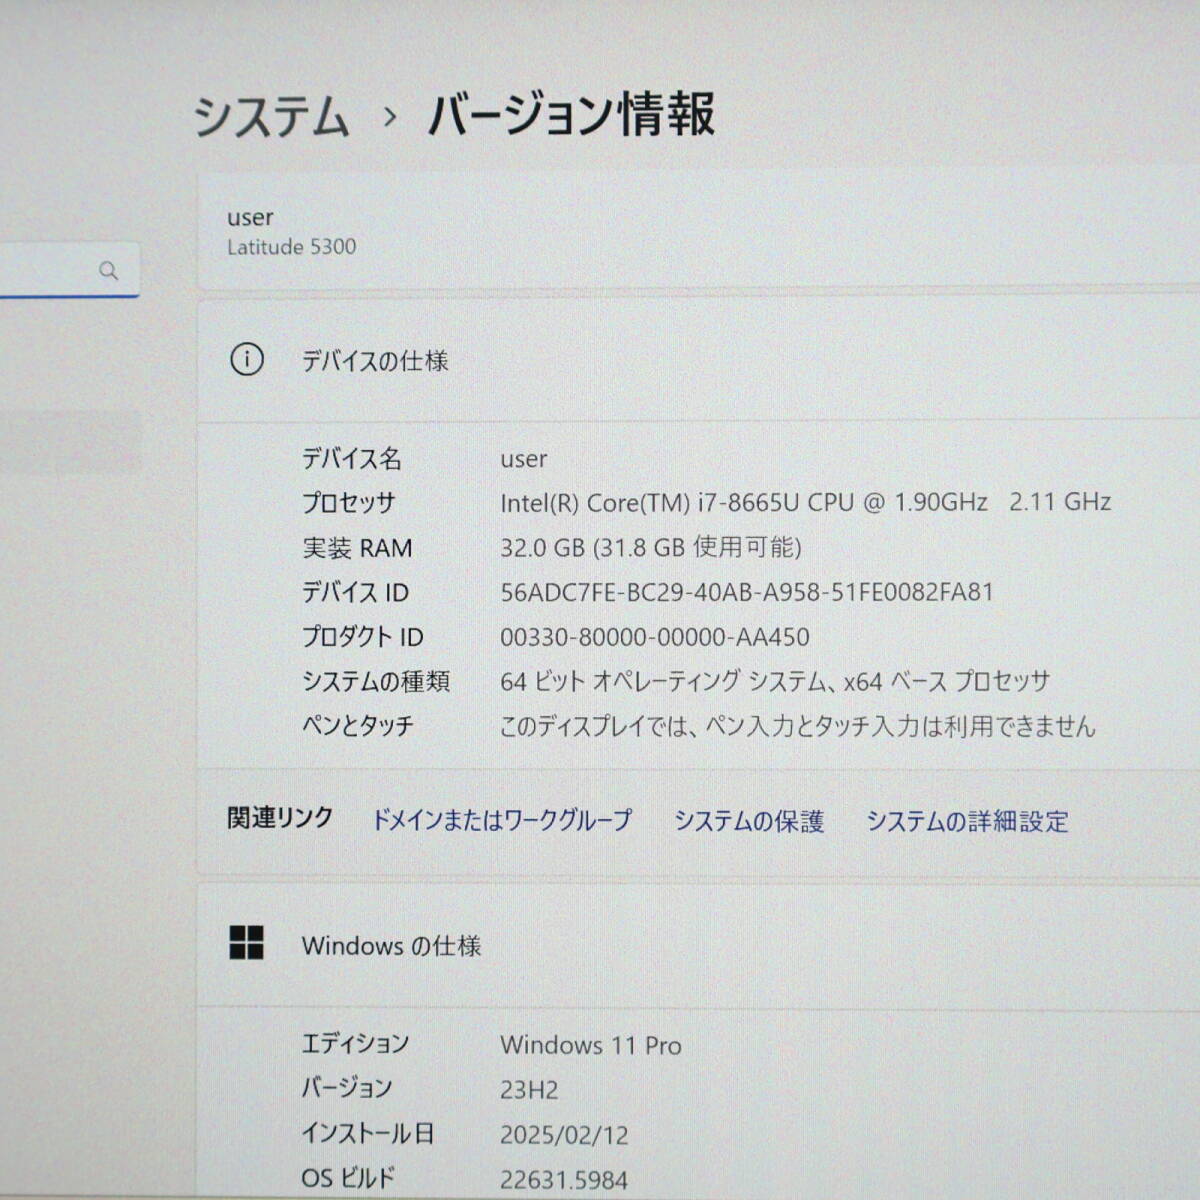Open ドメインまたはワークグループ link

click(502, 820)
